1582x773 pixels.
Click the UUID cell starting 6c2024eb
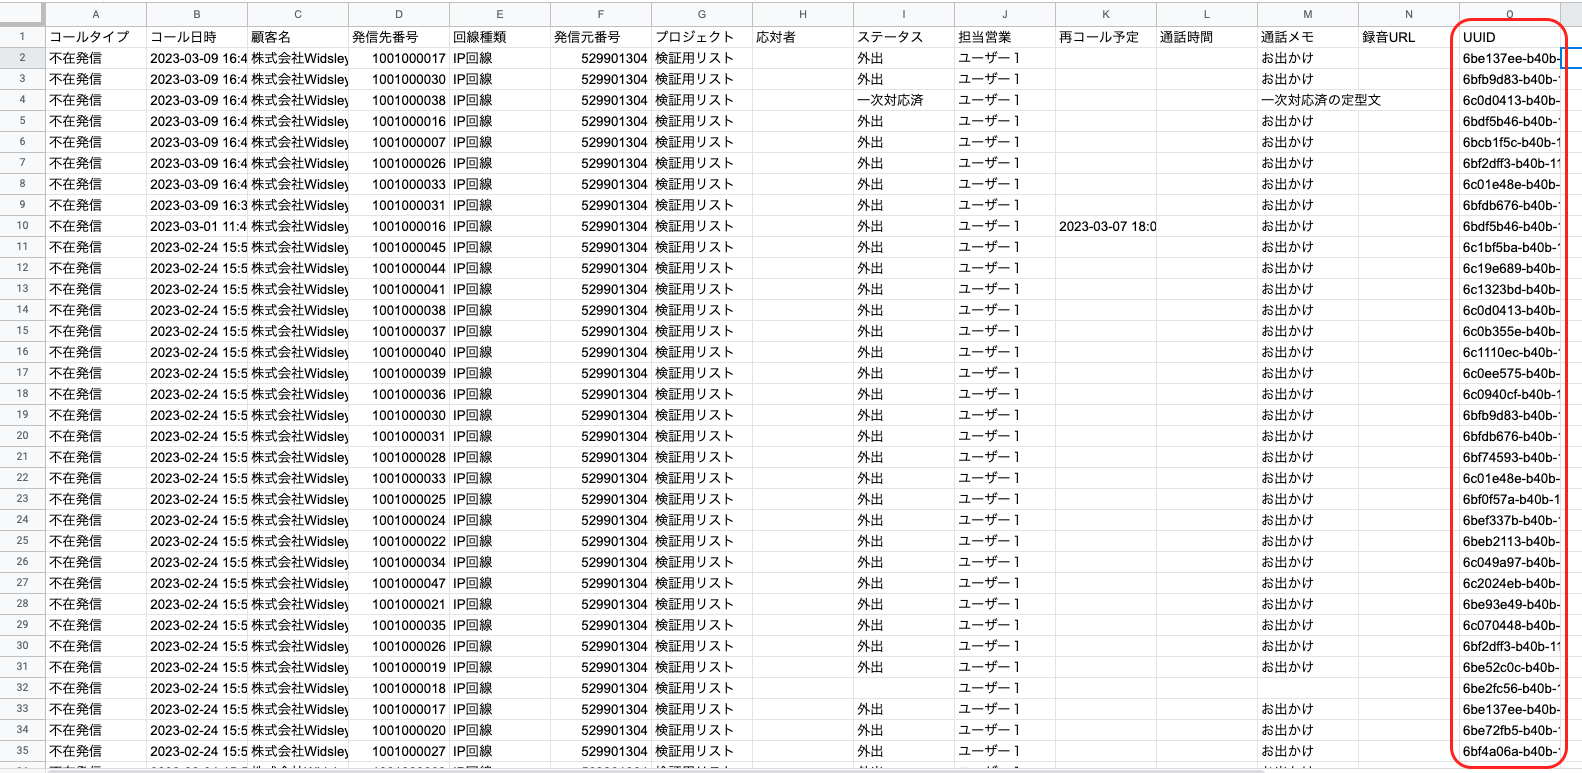coord(1510,584)
